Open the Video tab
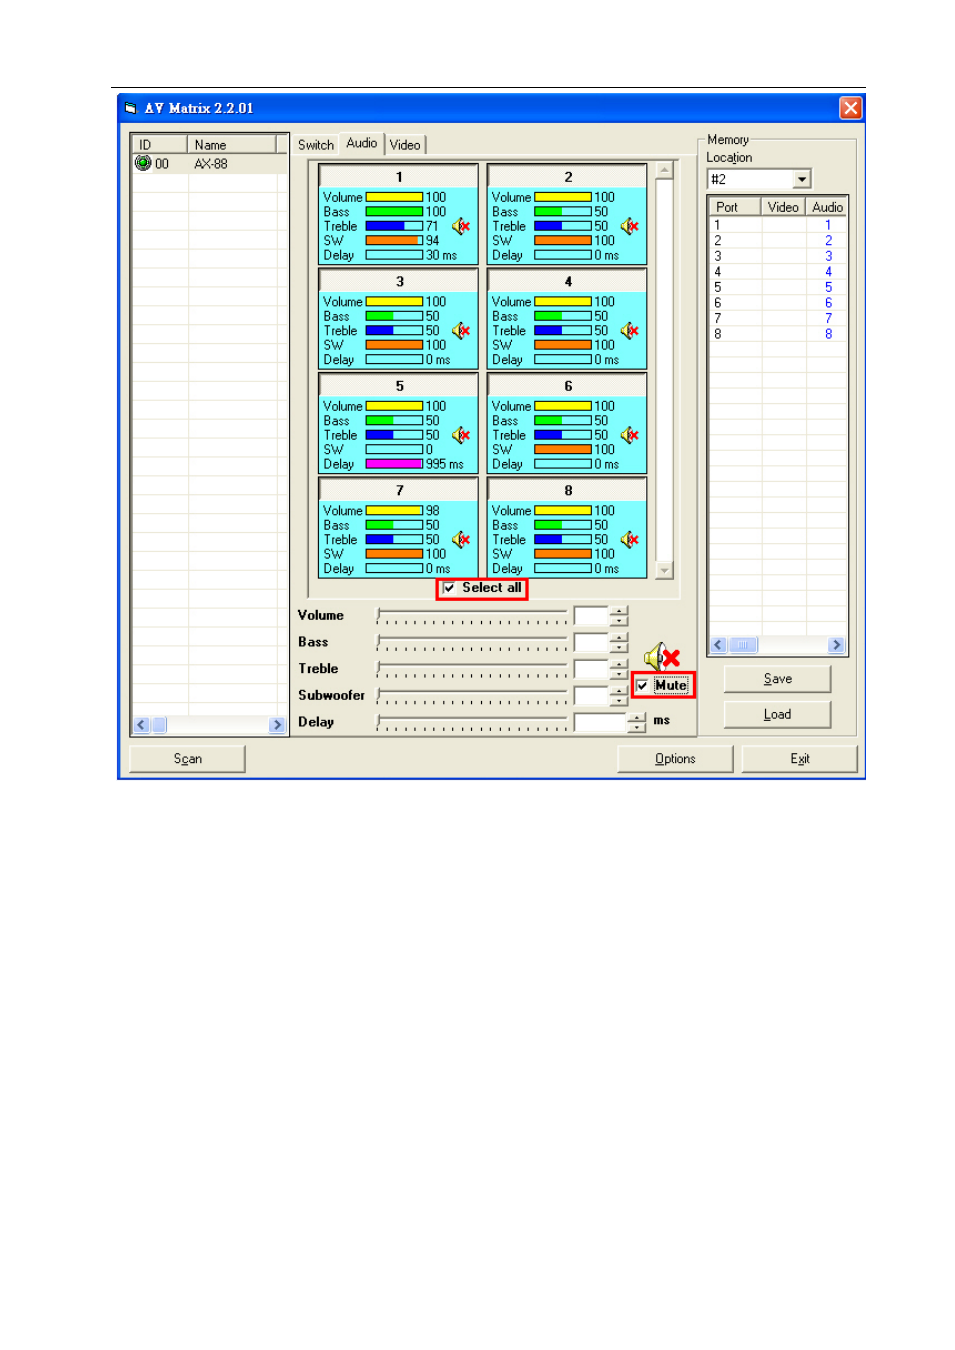Image resolution: width=955 pixels, height=1350 pixels. pyautogui.click(x=405, y=145)
